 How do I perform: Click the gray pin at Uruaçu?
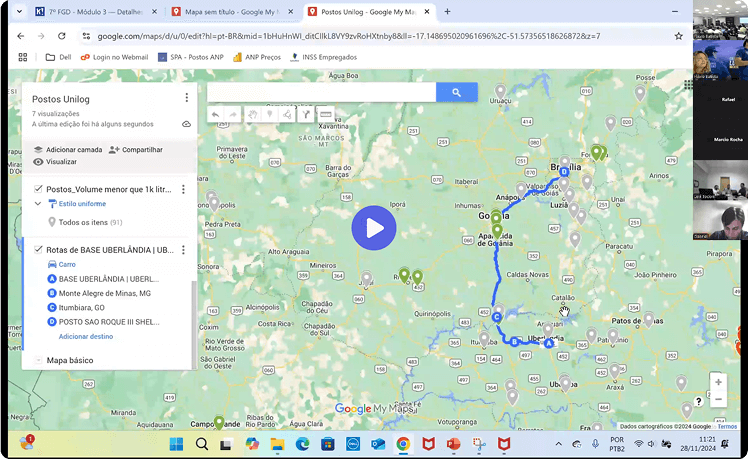point(500,91)
